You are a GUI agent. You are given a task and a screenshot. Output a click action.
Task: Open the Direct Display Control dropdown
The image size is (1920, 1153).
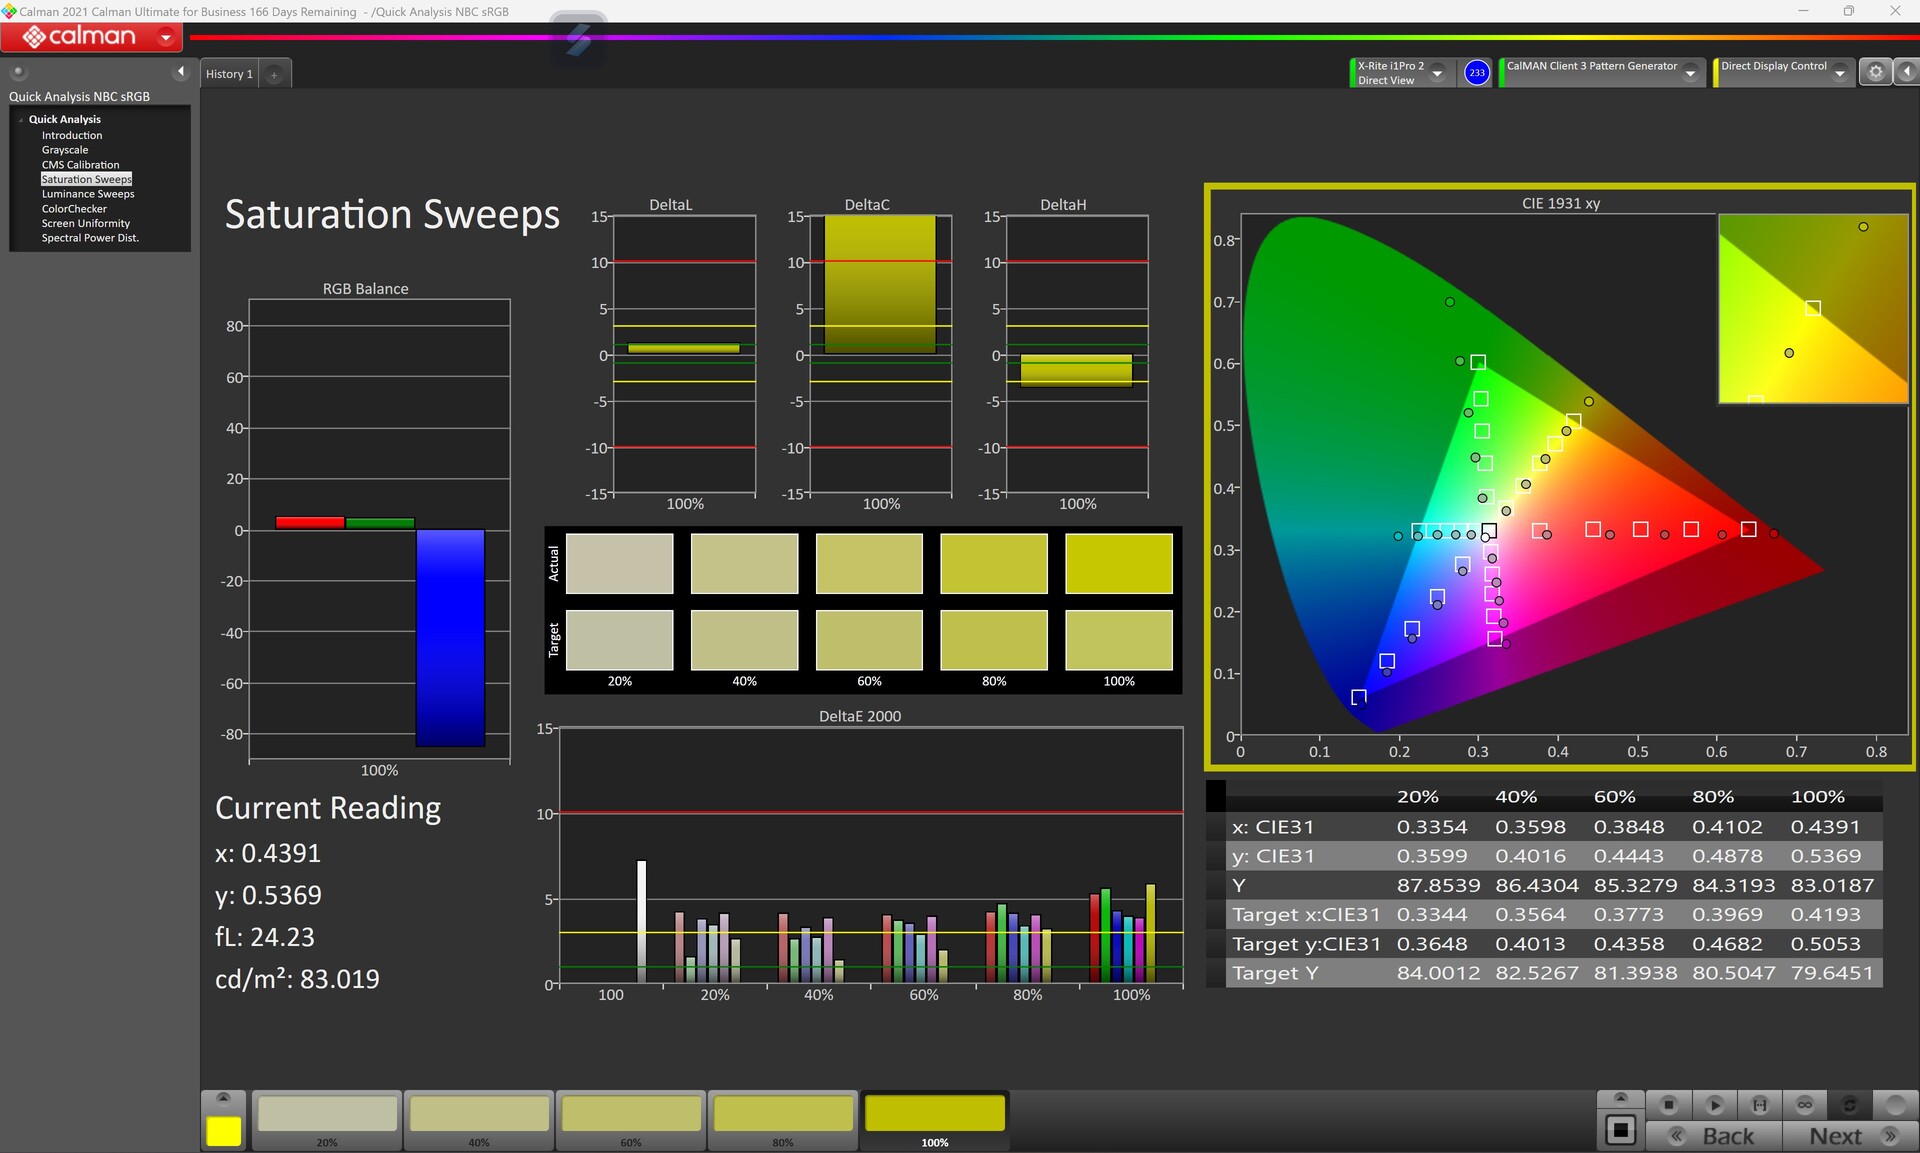tap(1839, 73)
